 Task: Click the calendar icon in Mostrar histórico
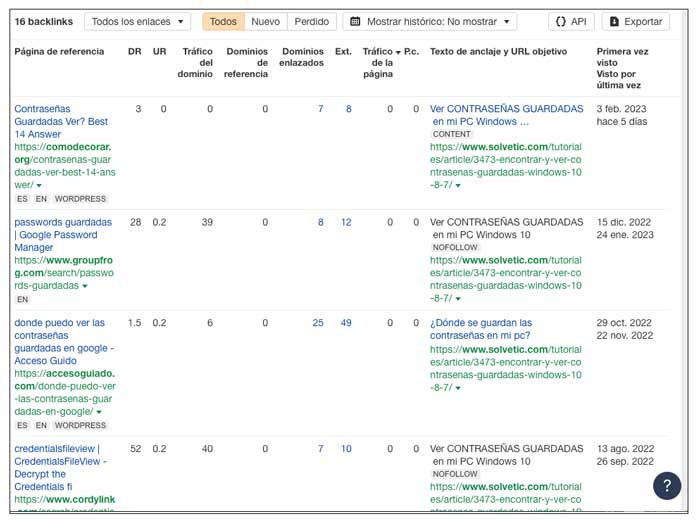click(x=356, y=21)
